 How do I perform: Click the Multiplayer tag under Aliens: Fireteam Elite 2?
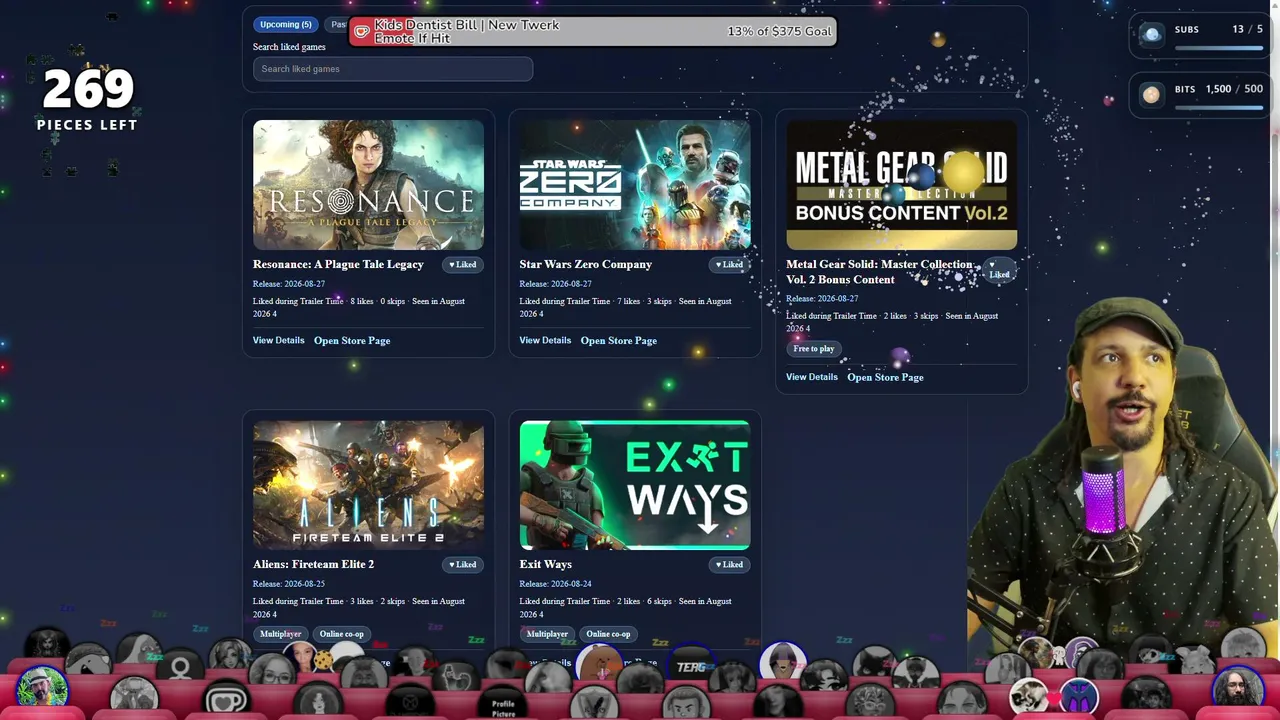(281, 634)
